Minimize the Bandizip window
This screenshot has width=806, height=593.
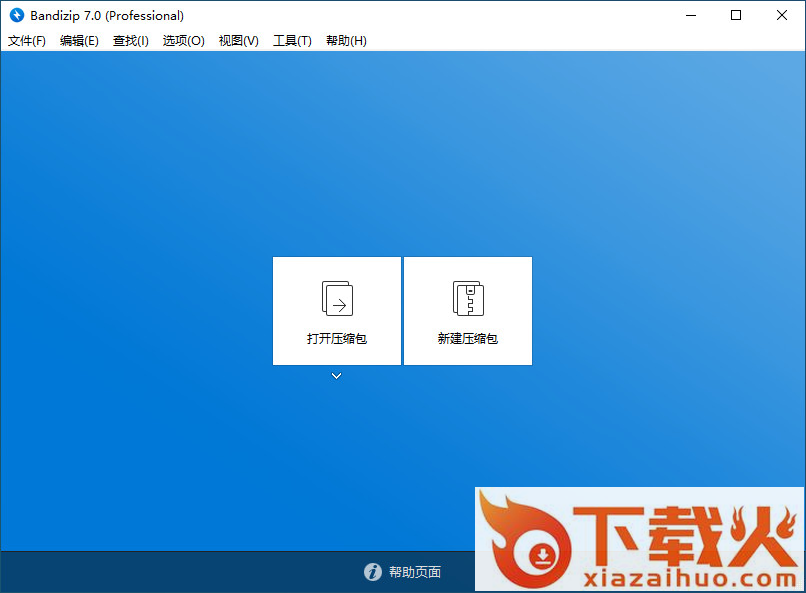690,15
